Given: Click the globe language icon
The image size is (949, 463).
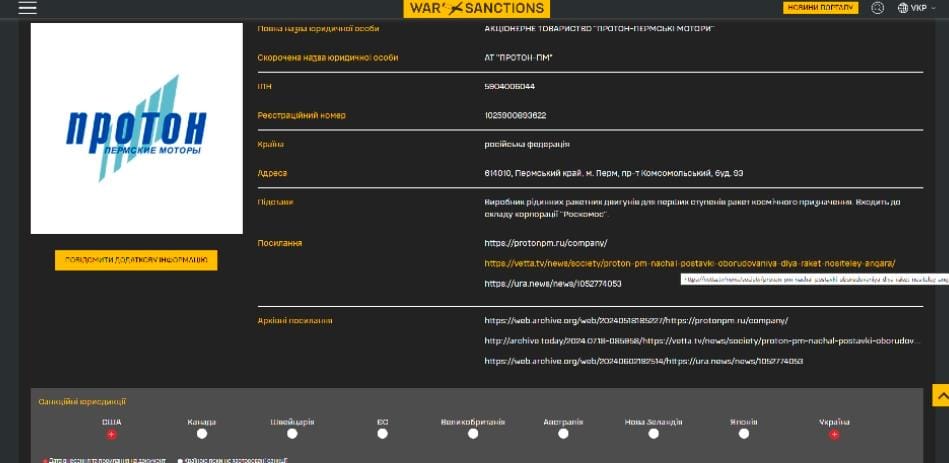Looking at the screenshot, I should coord(903,8).
